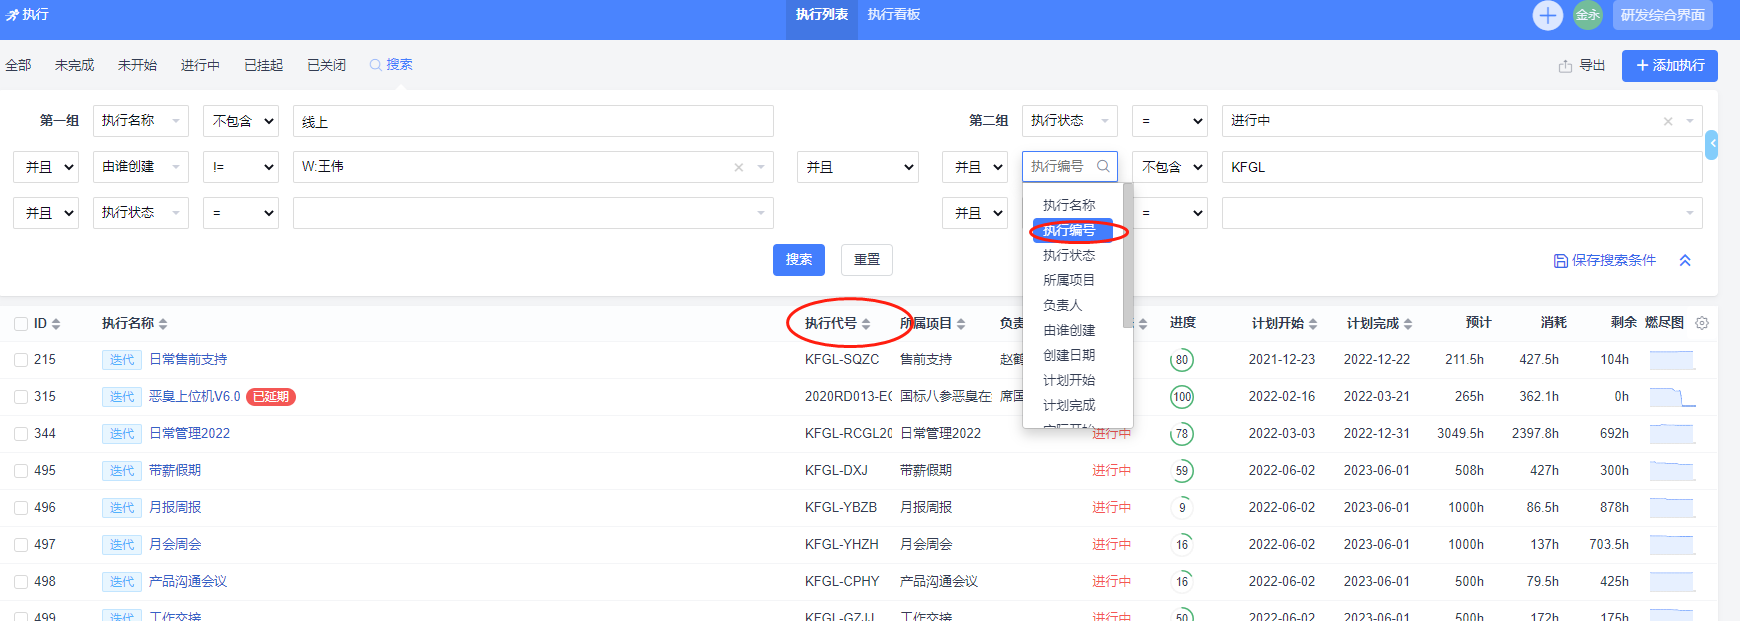1740x621 pixels.
Task: Toggle the select-all checkbox in header
Action: pos(21,324)
